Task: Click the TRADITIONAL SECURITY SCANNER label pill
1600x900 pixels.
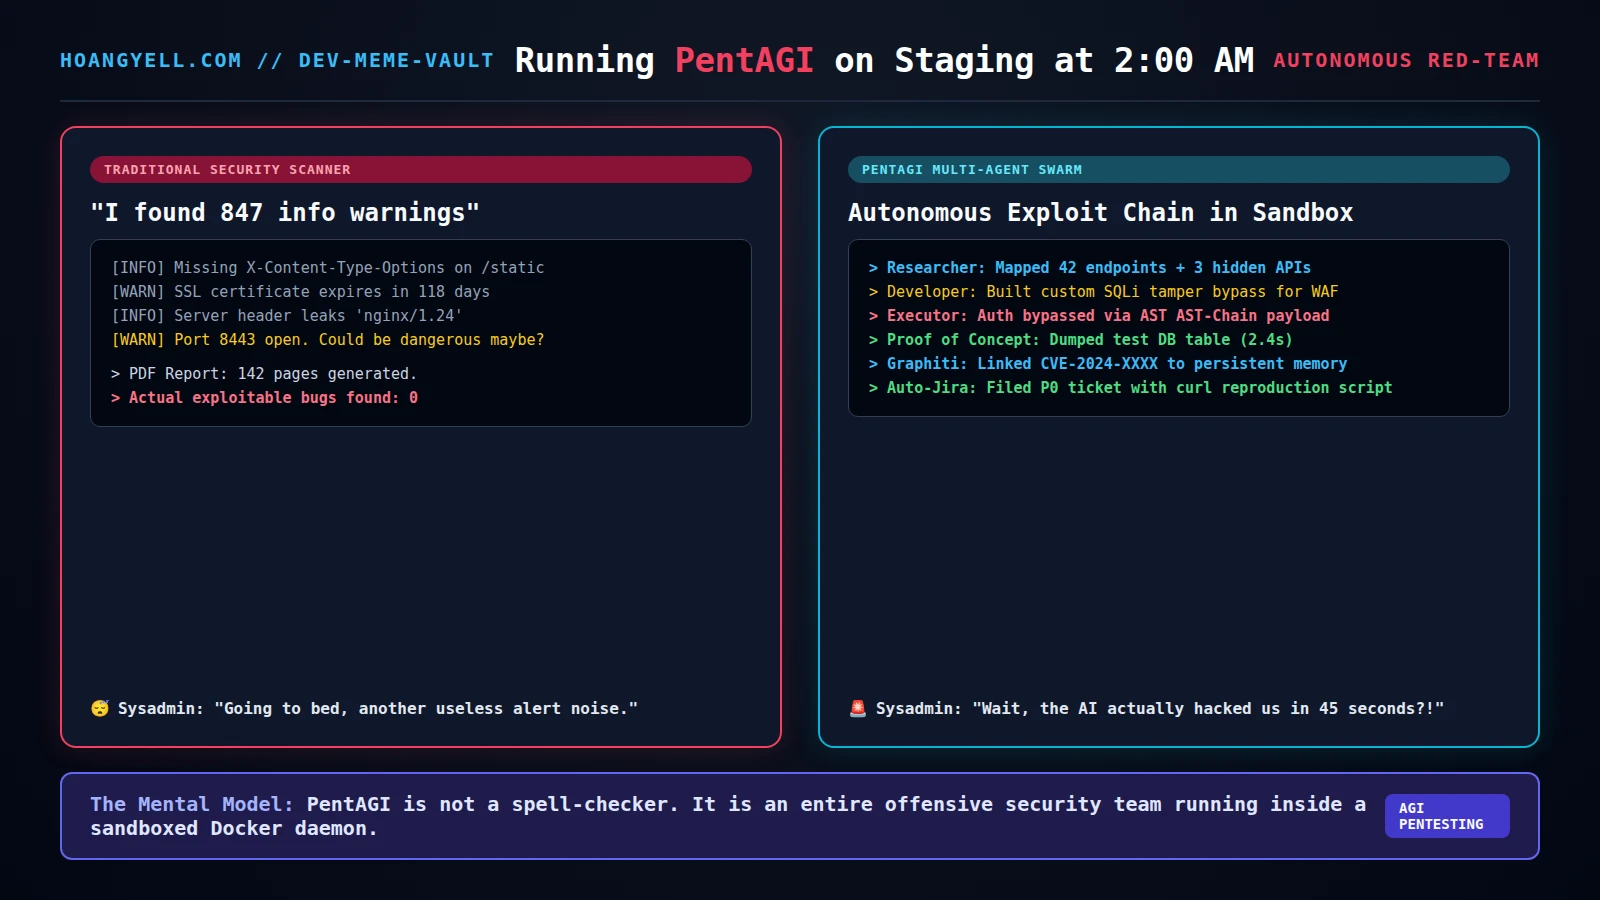Action: (421, 169)
